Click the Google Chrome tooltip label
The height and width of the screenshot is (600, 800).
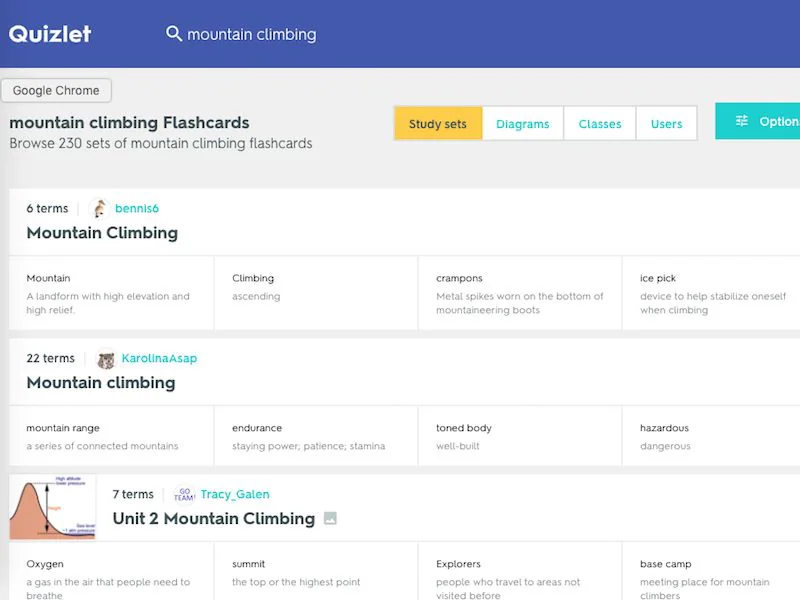[x=56, y=90]
